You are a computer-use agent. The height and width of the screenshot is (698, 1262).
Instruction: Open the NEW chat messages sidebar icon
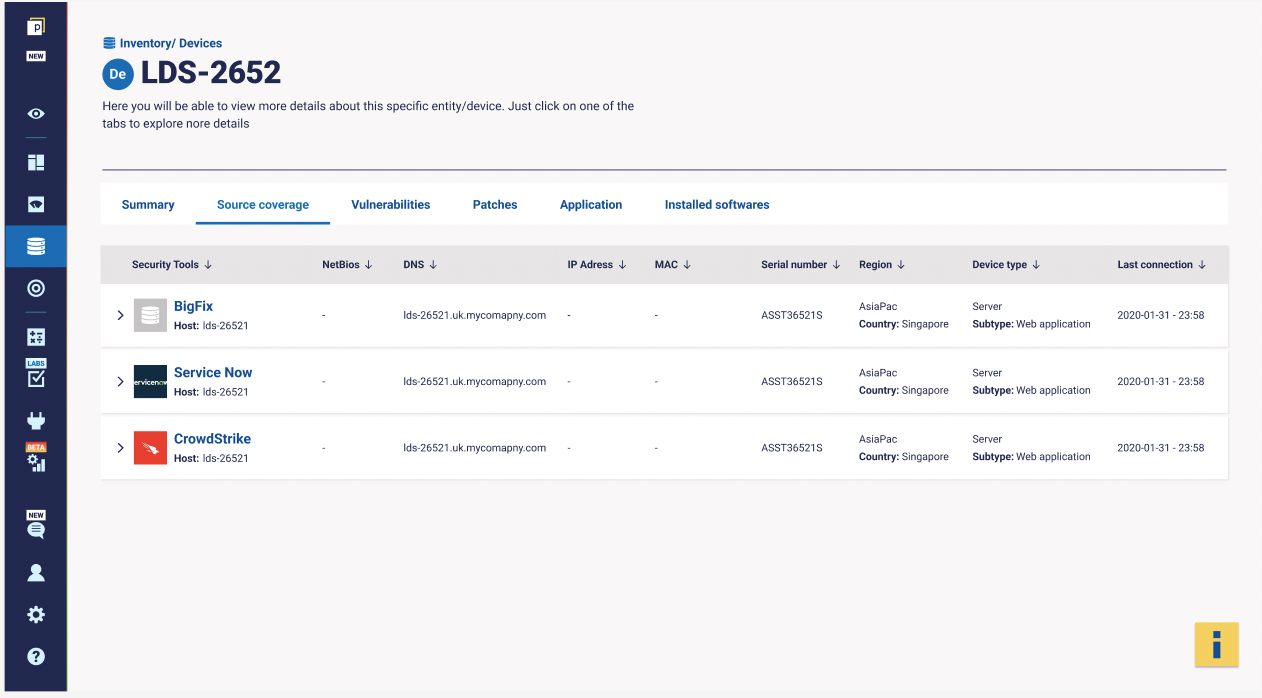point(36,524)
